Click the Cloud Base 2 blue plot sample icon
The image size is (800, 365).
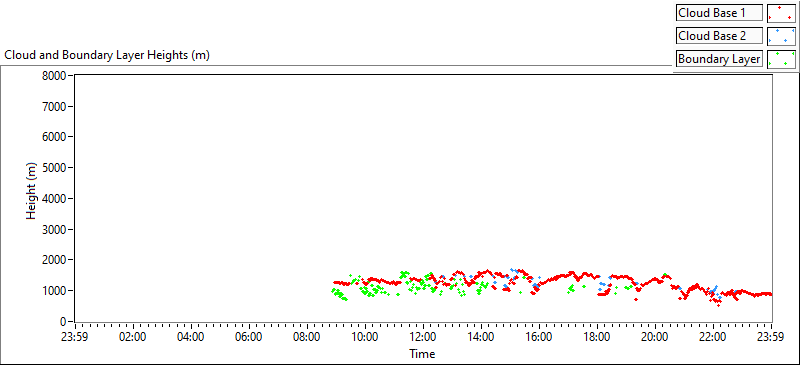pyautogui.click(x=781, y=36)
